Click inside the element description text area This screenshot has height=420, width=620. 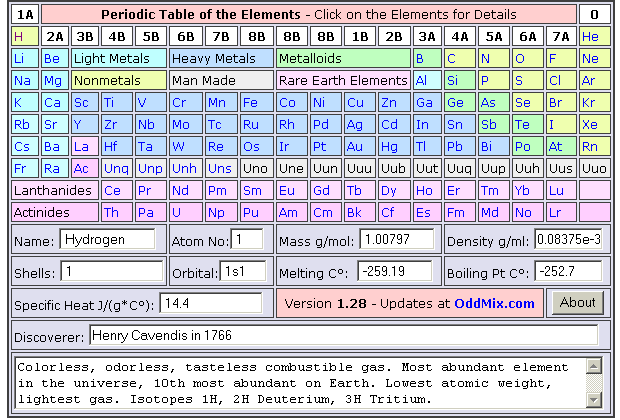pos(301,382)
